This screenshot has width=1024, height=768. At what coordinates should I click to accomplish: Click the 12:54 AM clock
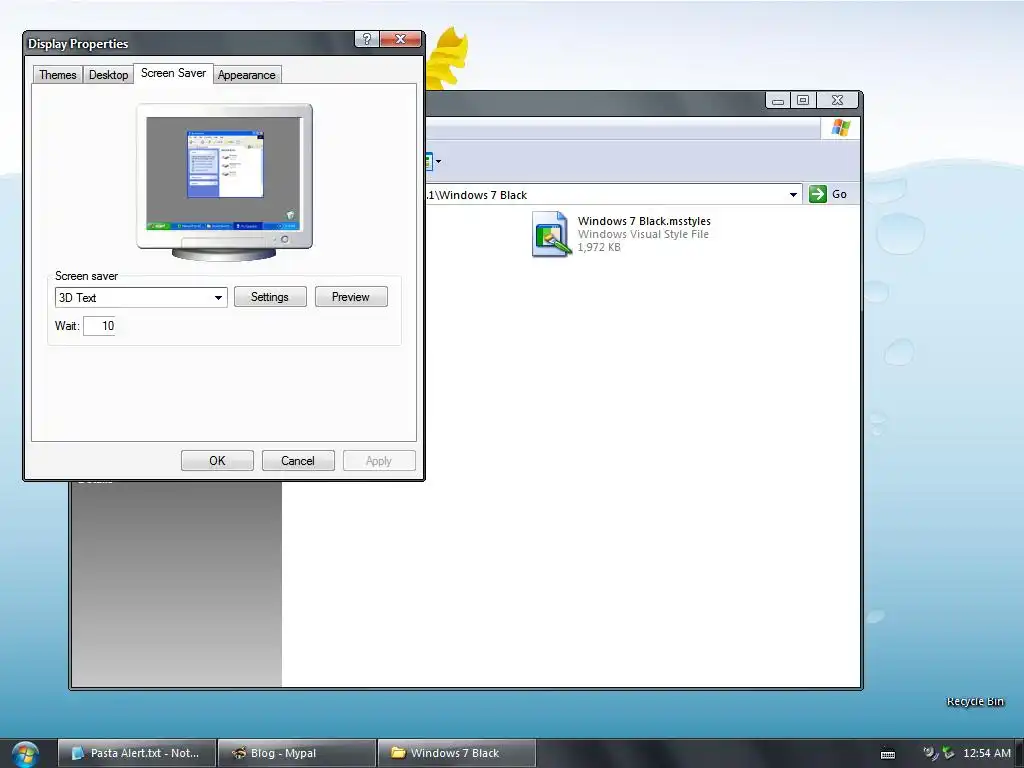pyautogui.click(x=987, y=753)
